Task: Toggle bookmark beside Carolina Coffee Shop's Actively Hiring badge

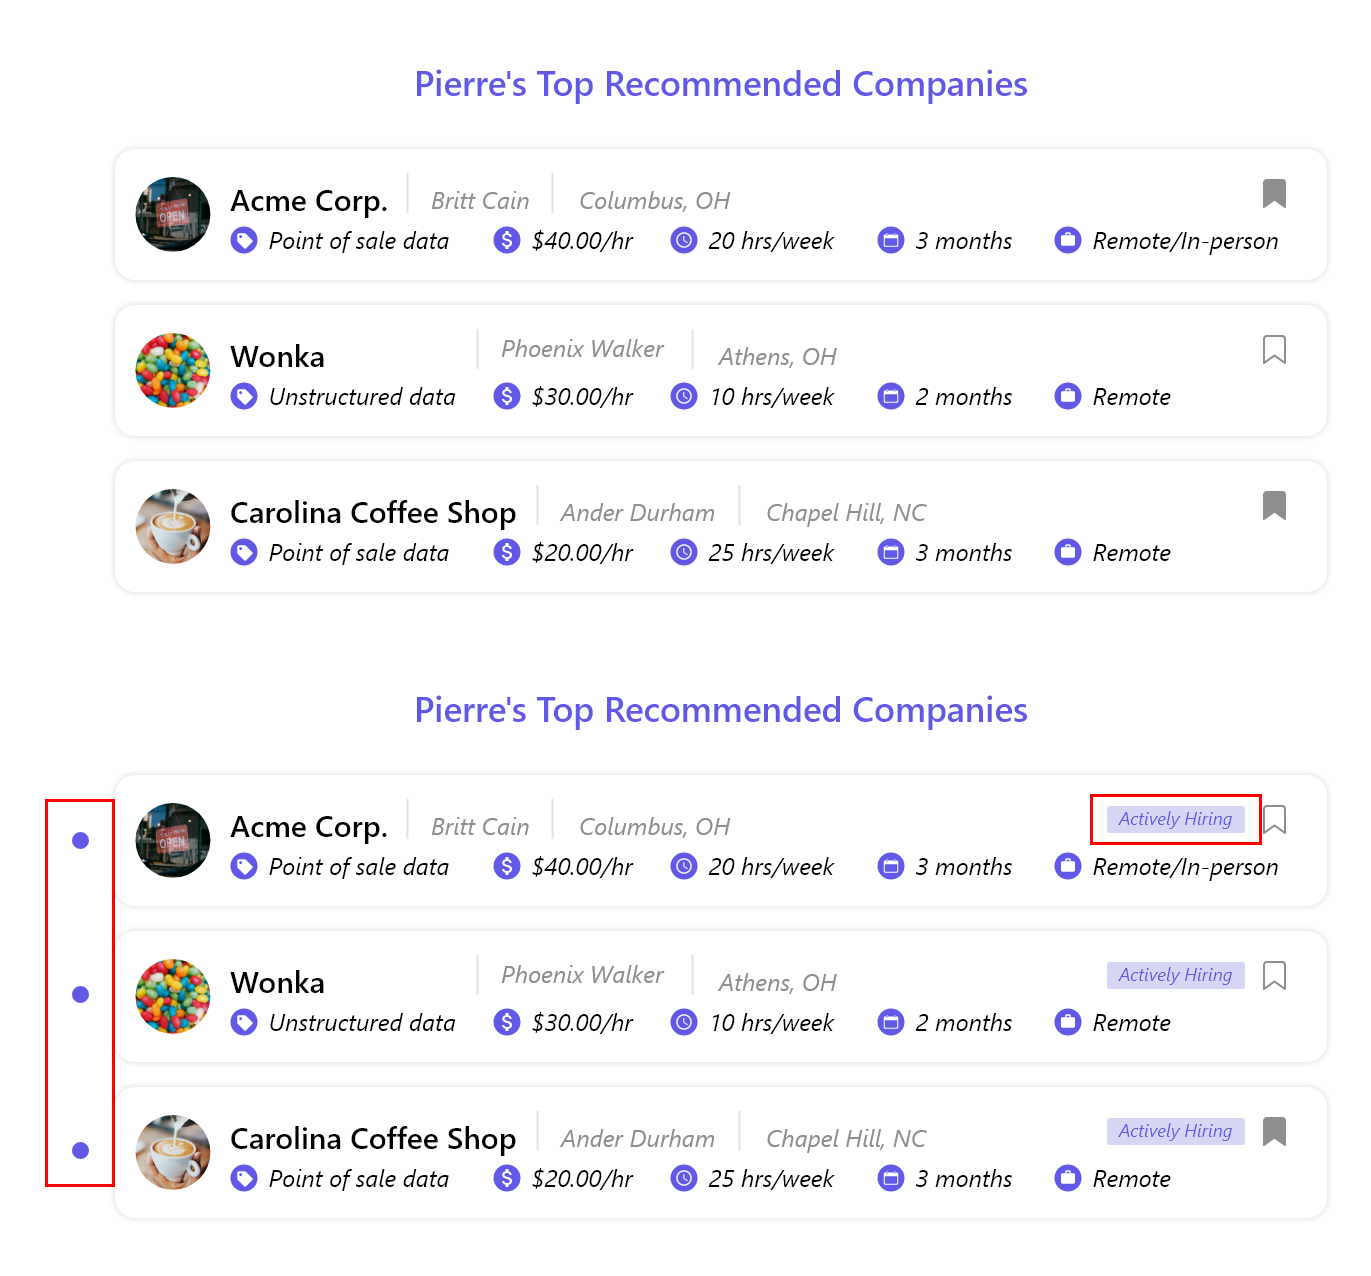Action: [1274, 1131]
